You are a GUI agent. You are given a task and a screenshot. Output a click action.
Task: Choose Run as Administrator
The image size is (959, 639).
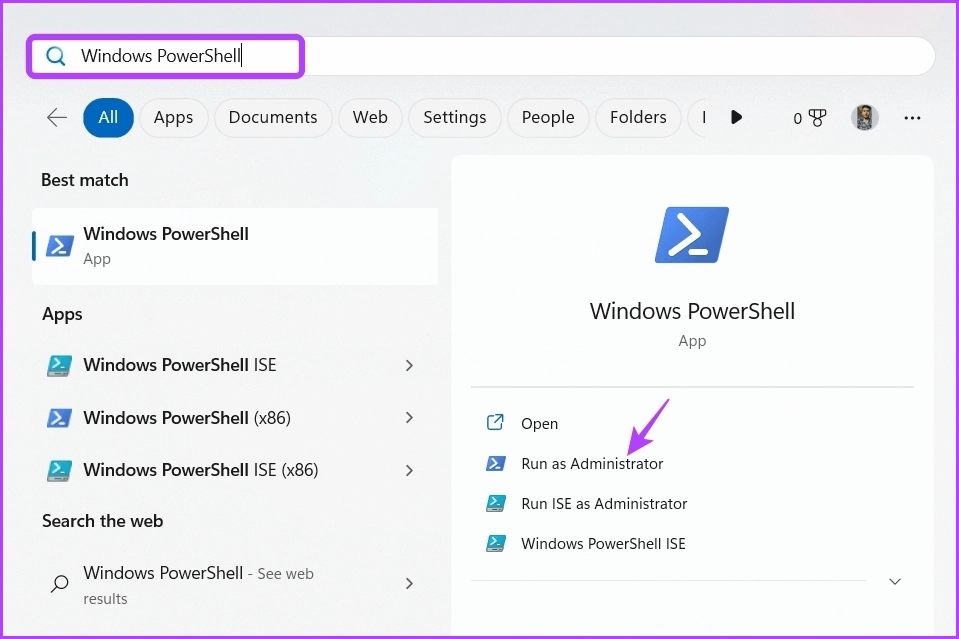pyautogui.click(x=592, y=464)
